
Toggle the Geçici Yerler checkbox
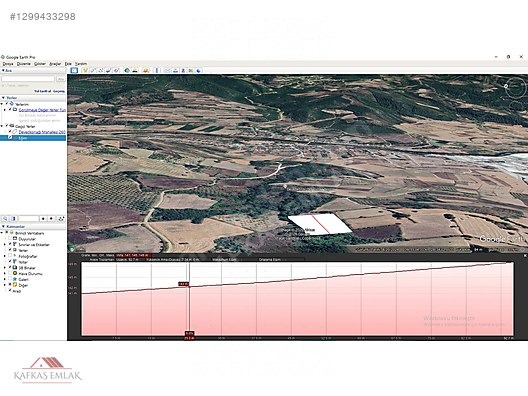pos(7,126)
